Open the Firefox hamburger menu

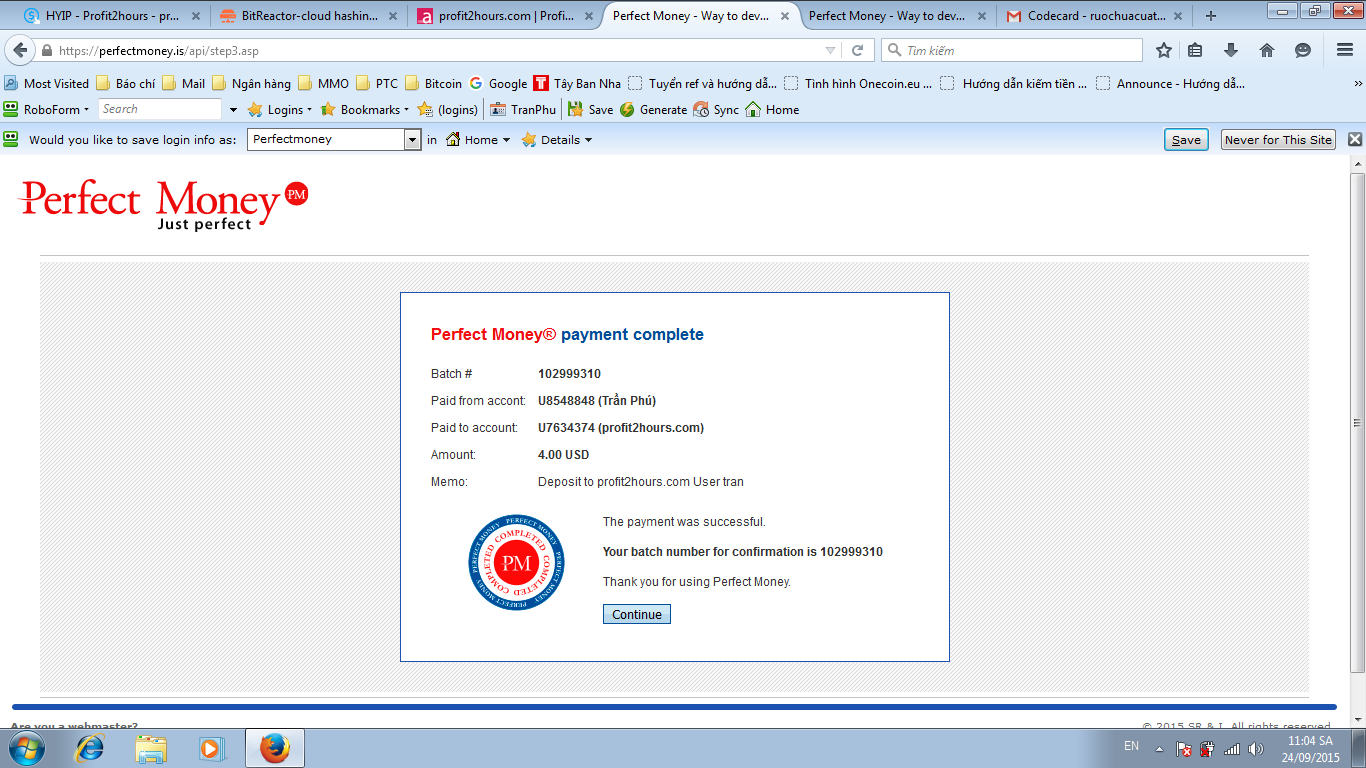(x=1345, y=50)
